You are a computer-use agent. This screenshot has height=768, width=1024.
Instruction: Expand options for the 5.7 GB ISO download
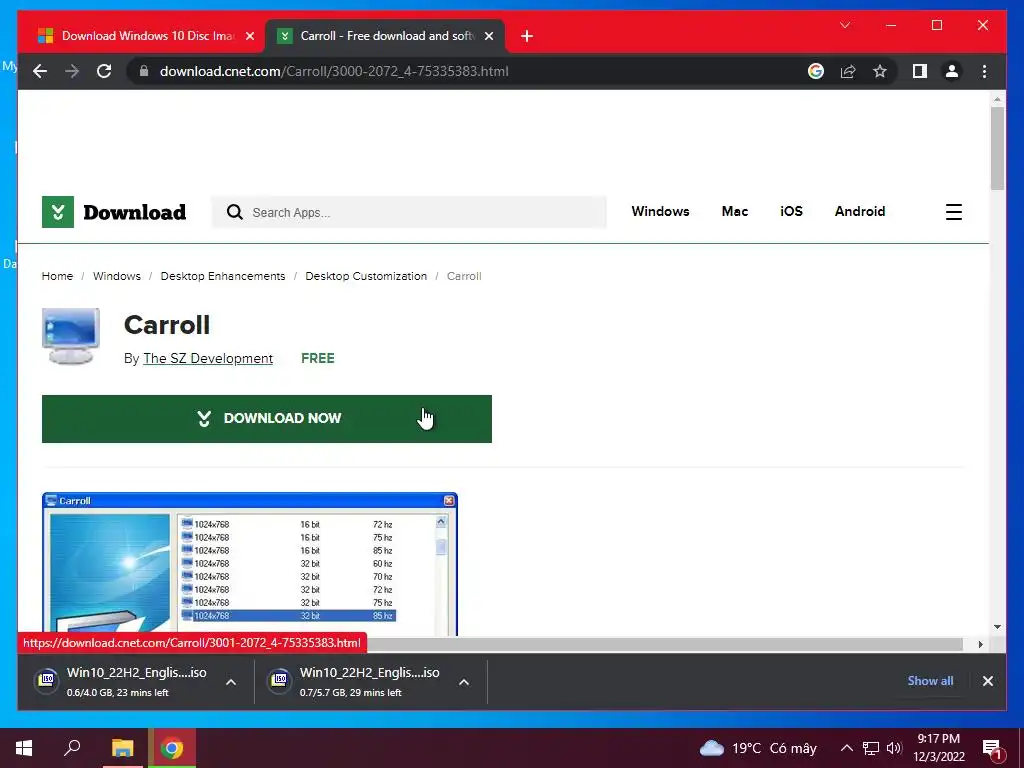(464, 682)
